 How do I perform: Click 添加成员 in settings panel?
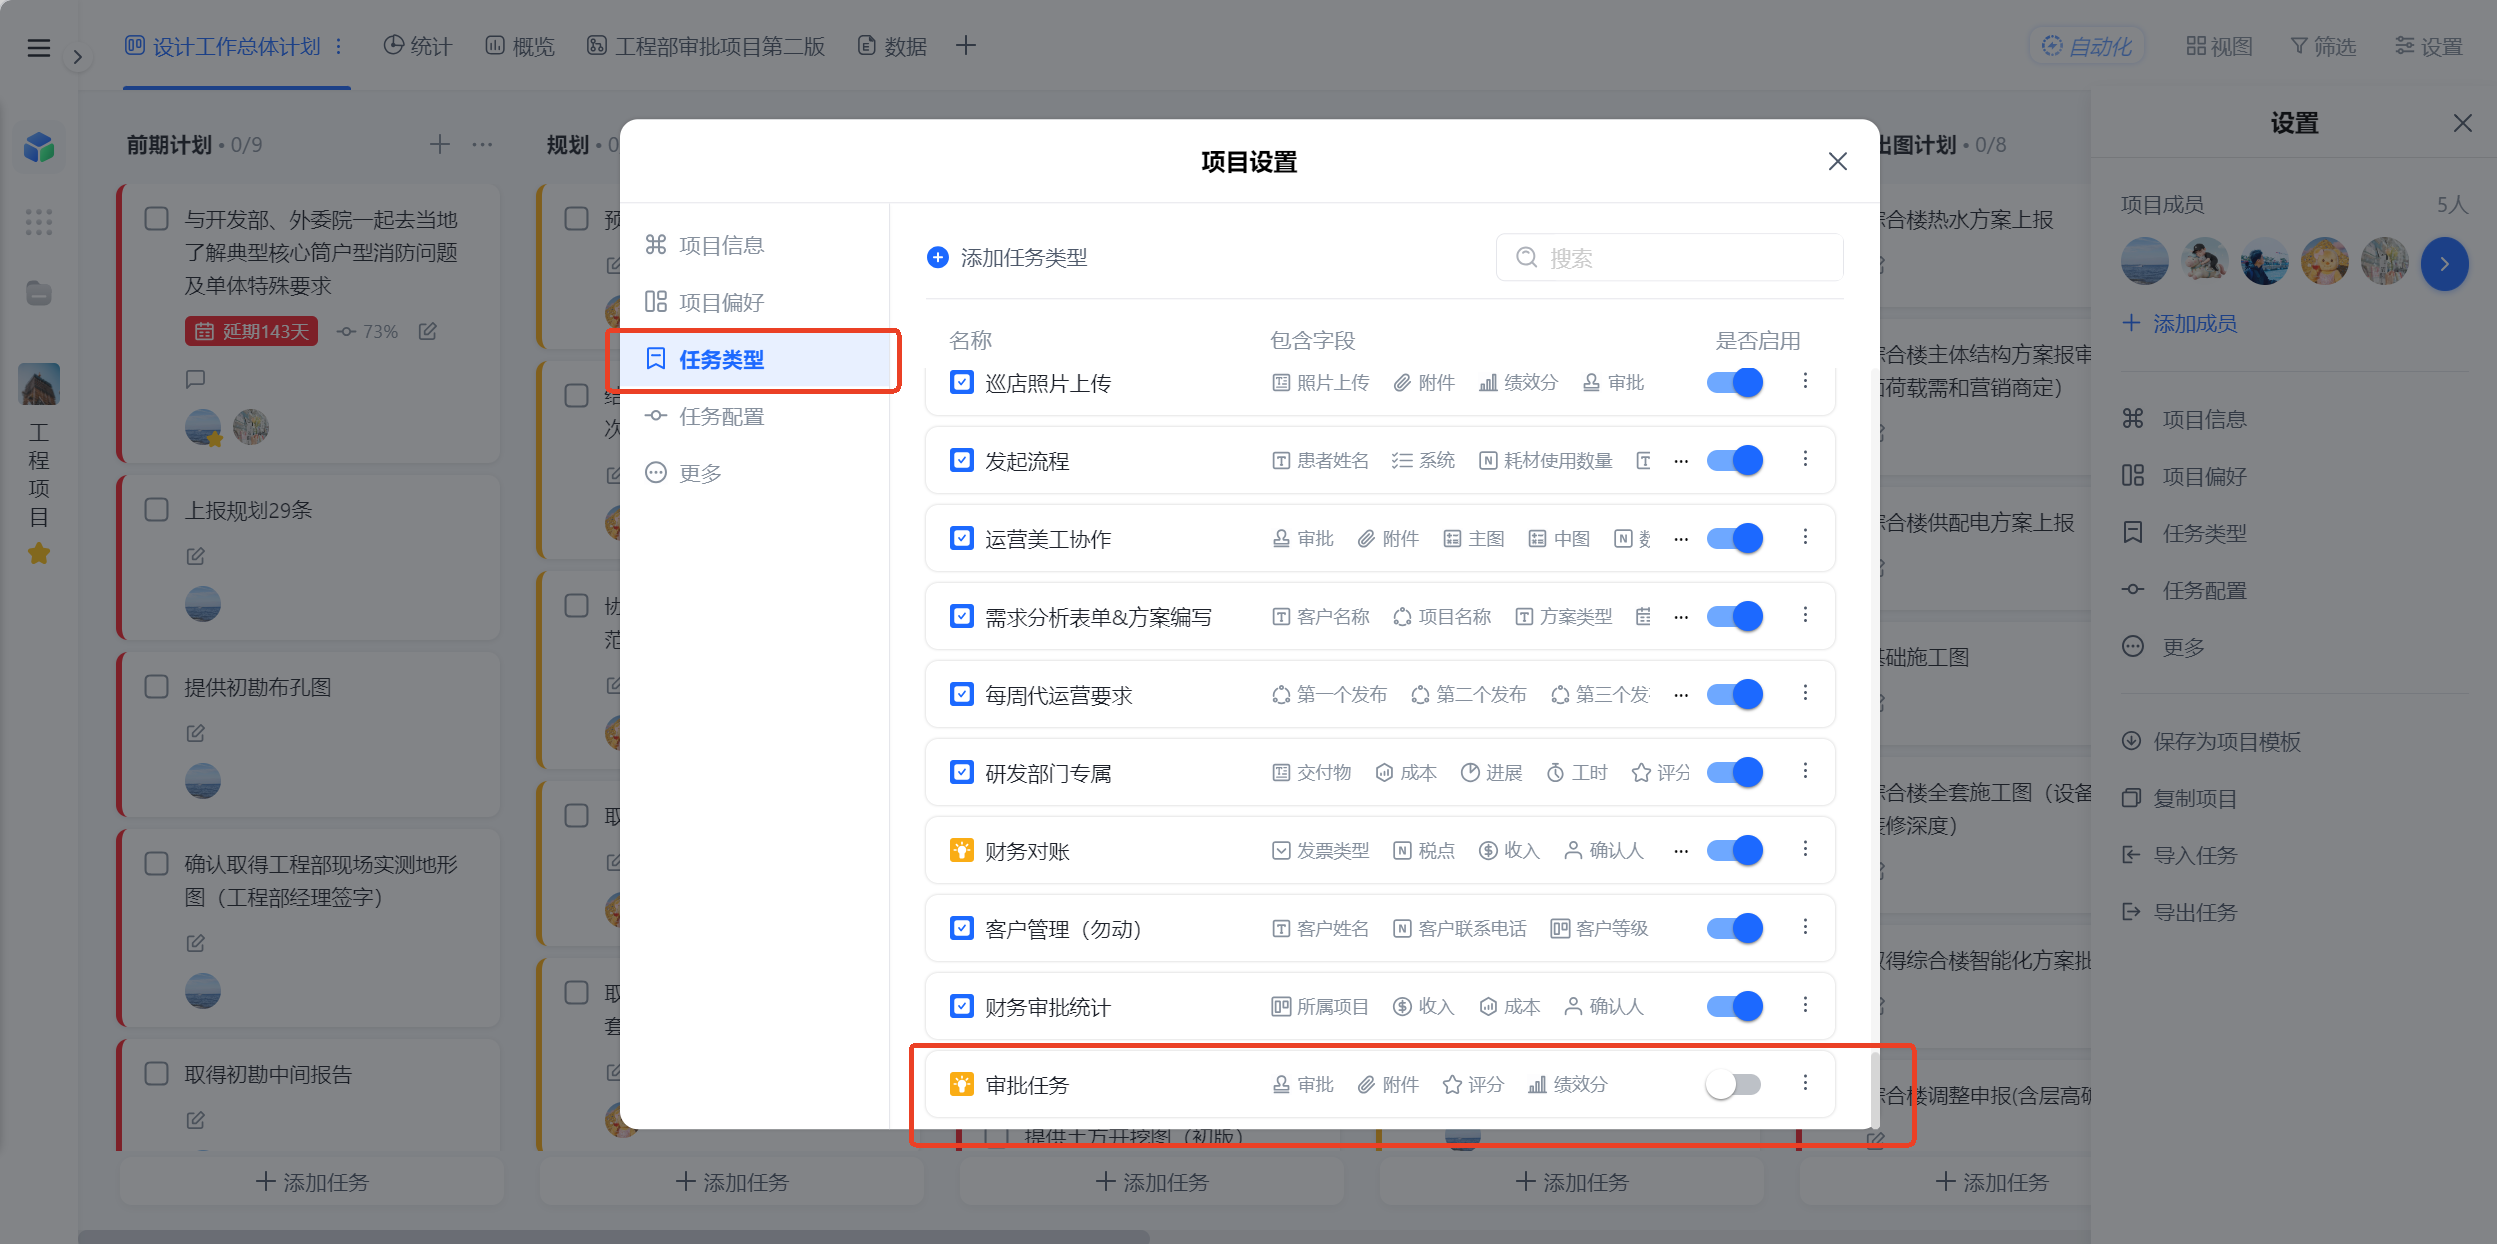click(2180, 323)
